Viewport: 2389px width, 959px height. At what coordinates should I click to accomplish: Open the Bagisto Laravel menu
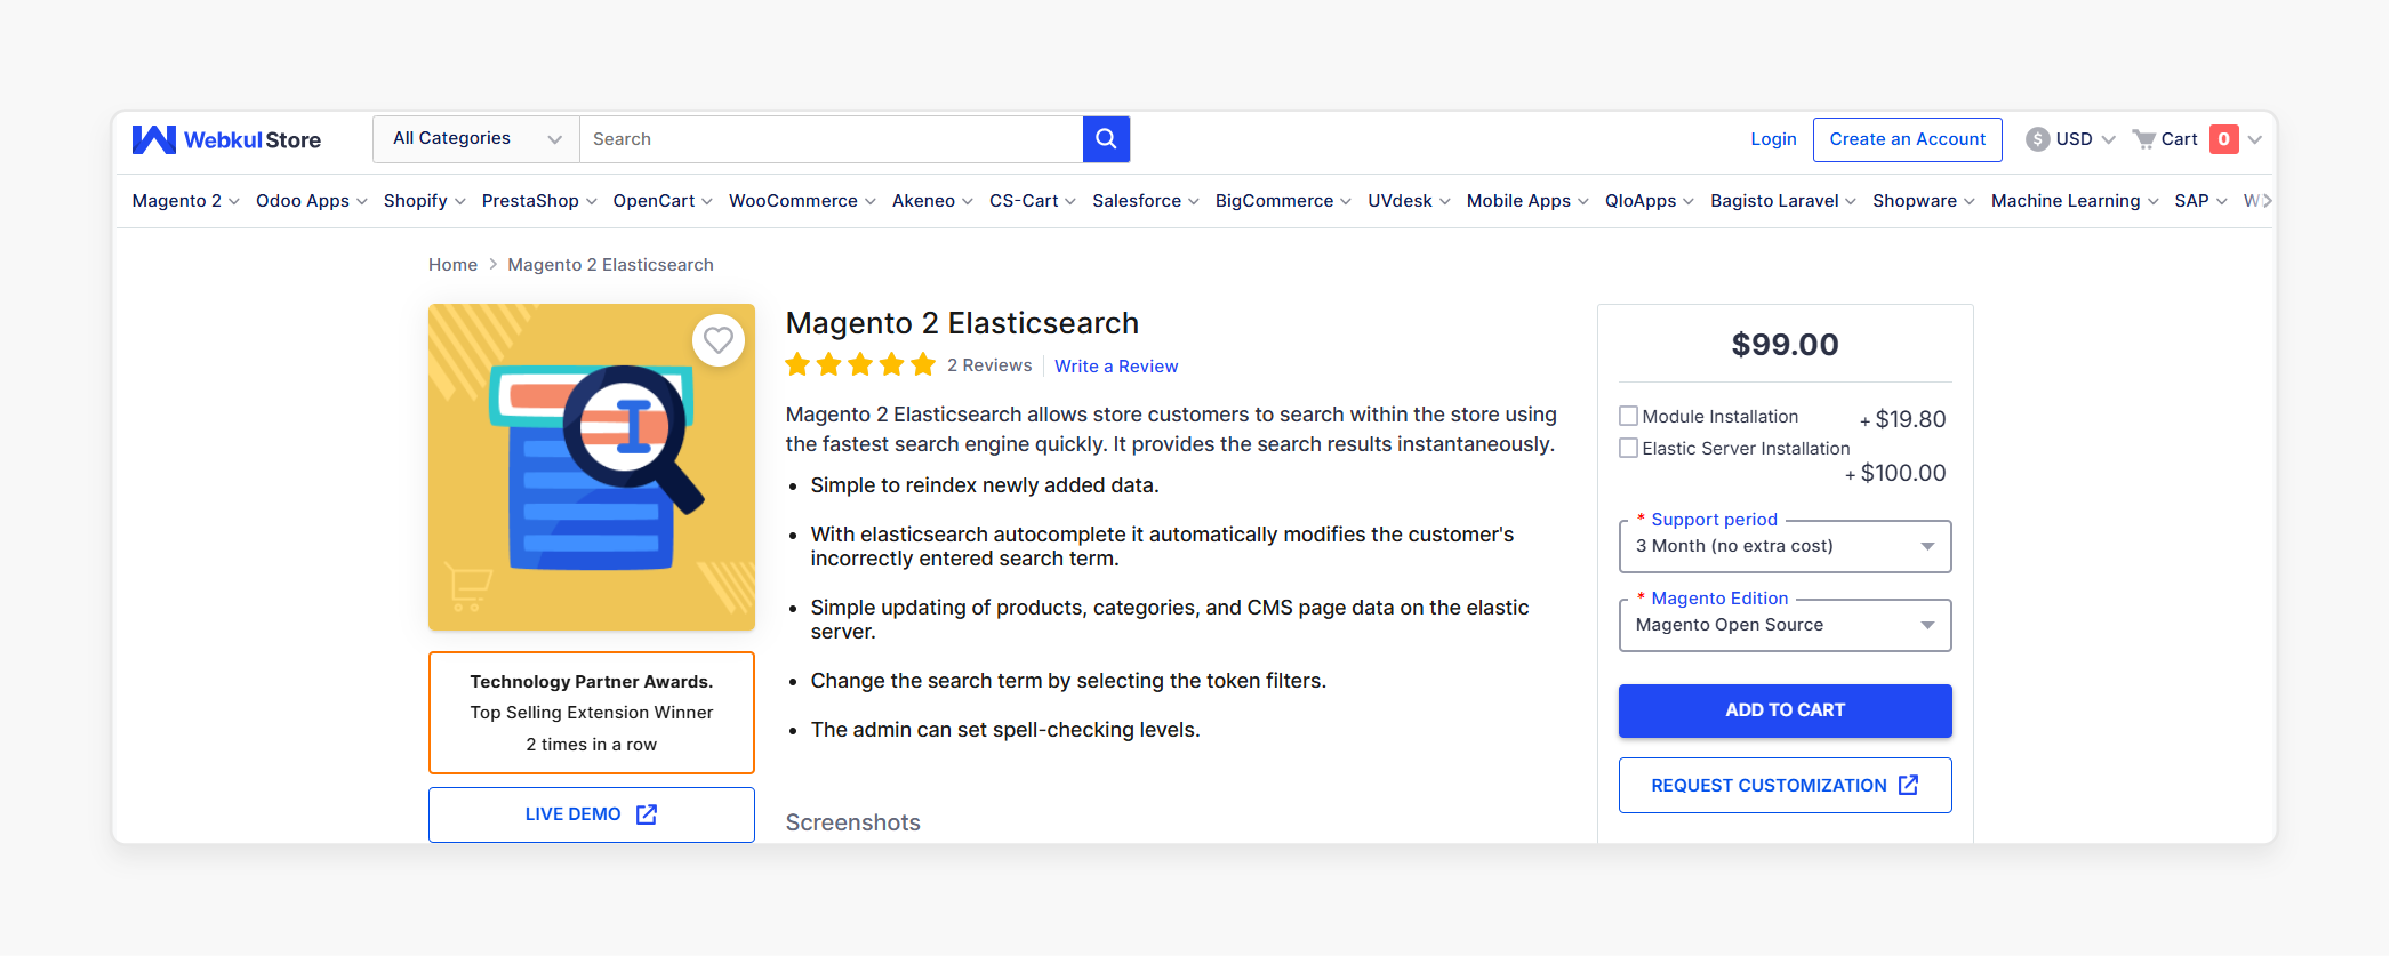(x=1783, y=201)
